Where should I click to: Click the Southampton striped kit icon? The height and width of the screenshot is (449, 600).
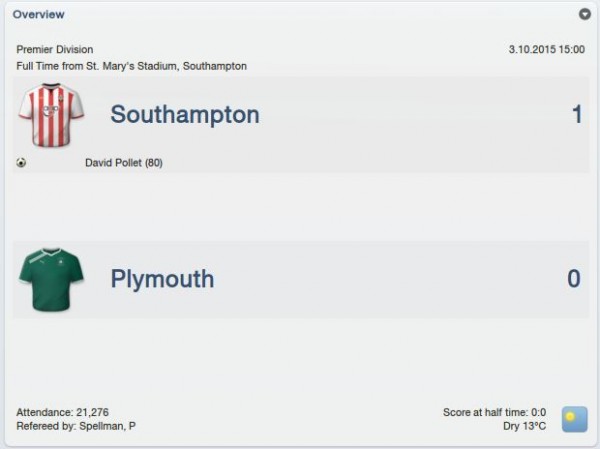[x=51, y=114]
